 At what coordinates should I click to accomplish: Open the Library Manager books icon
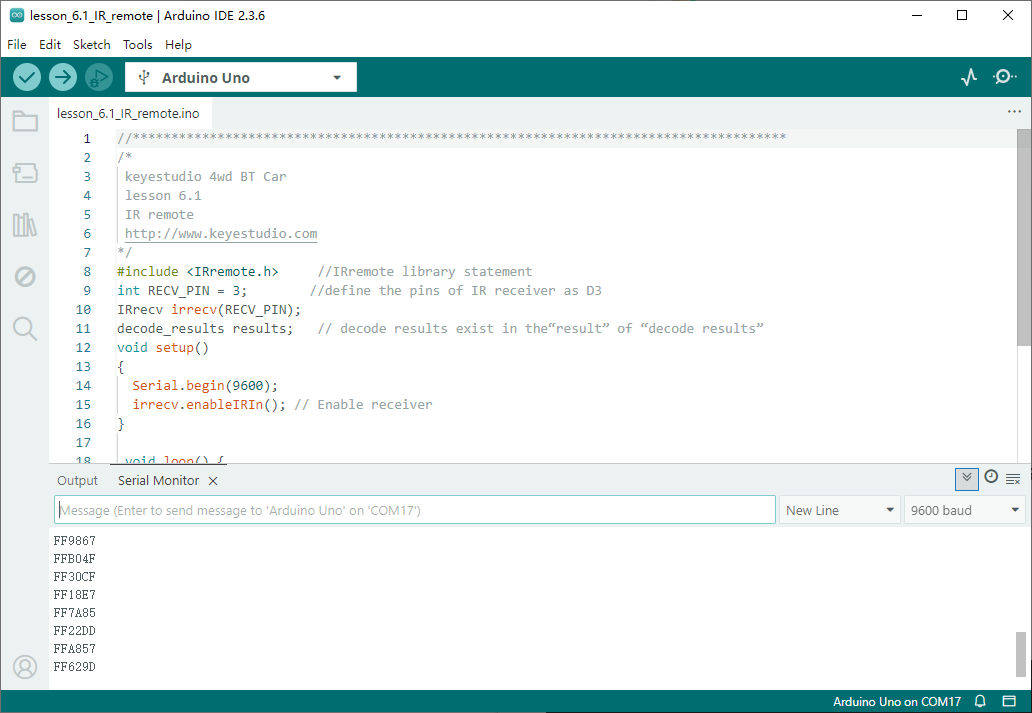point(25,225)
